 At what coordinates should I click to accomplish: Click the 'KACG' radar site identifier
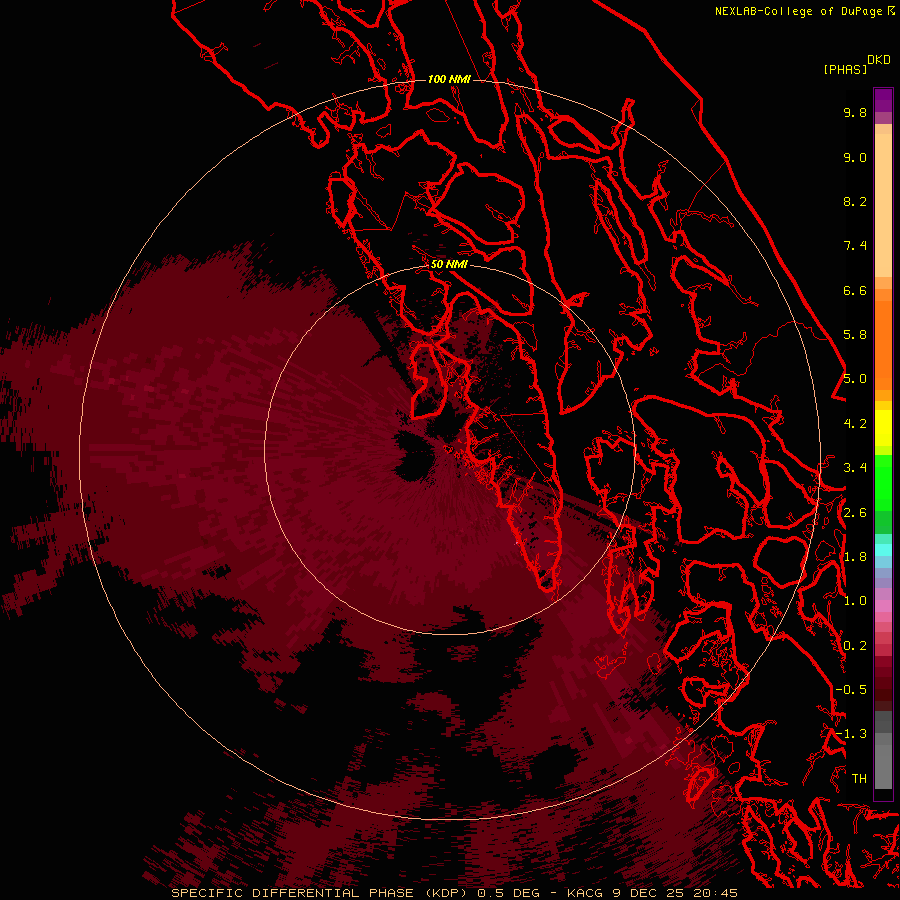(x=587, y=893)
